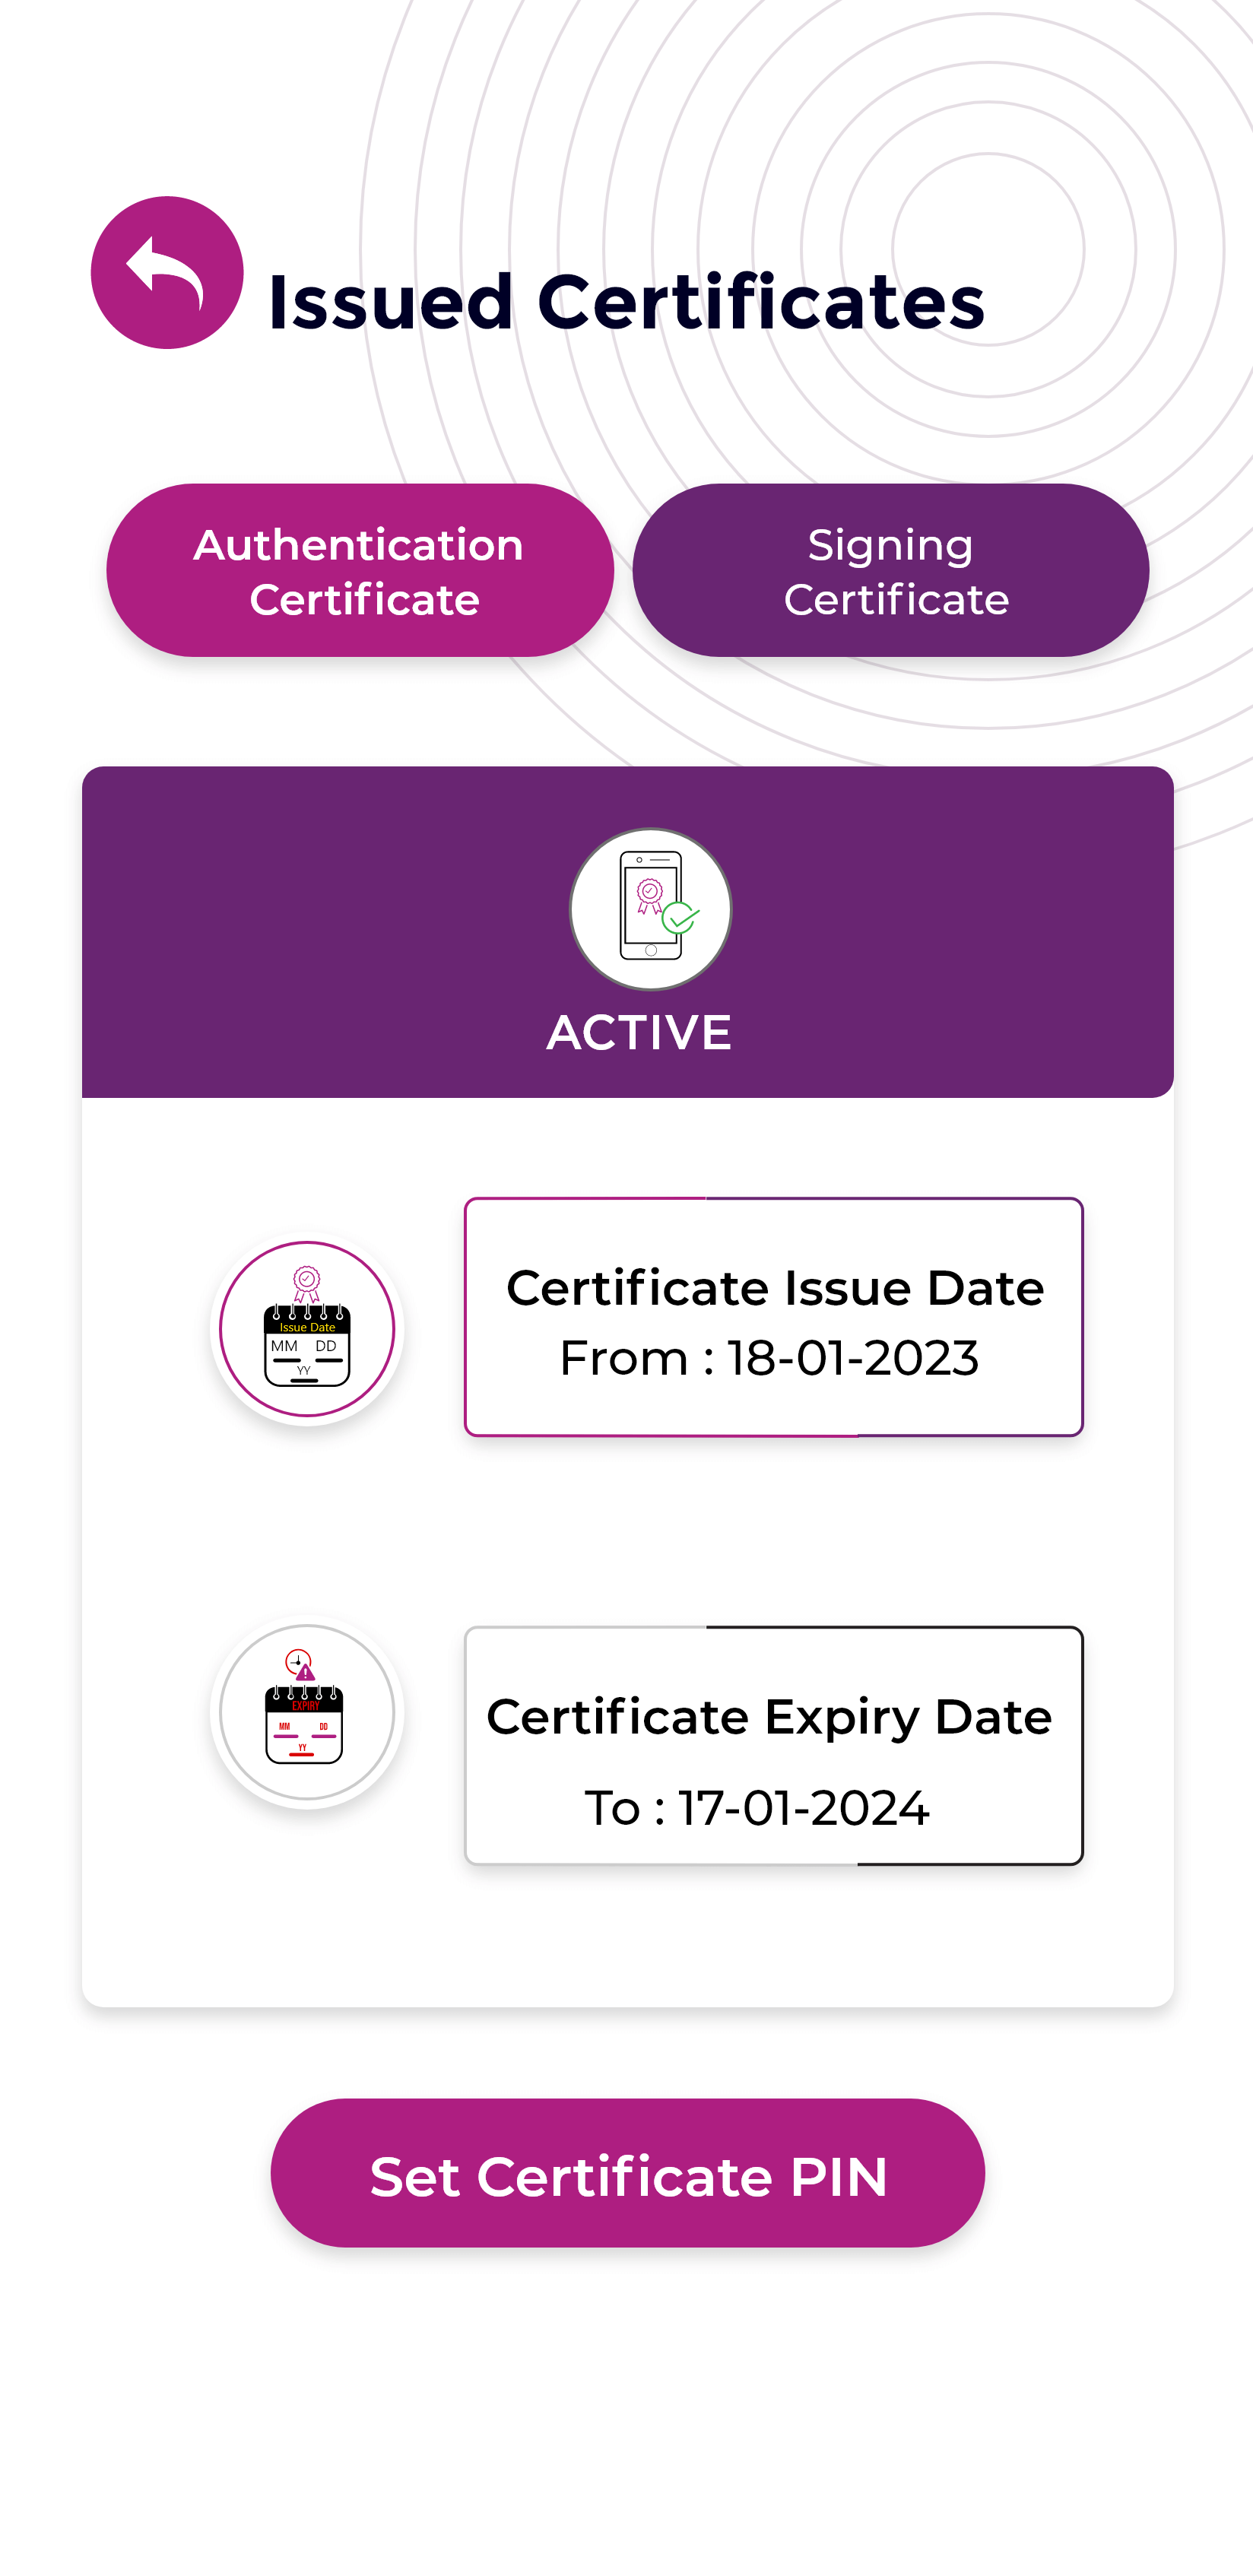Tap the Certificate Expiry Date heading
The width and height of the screenshot is (1253, 2576).
769,1717
